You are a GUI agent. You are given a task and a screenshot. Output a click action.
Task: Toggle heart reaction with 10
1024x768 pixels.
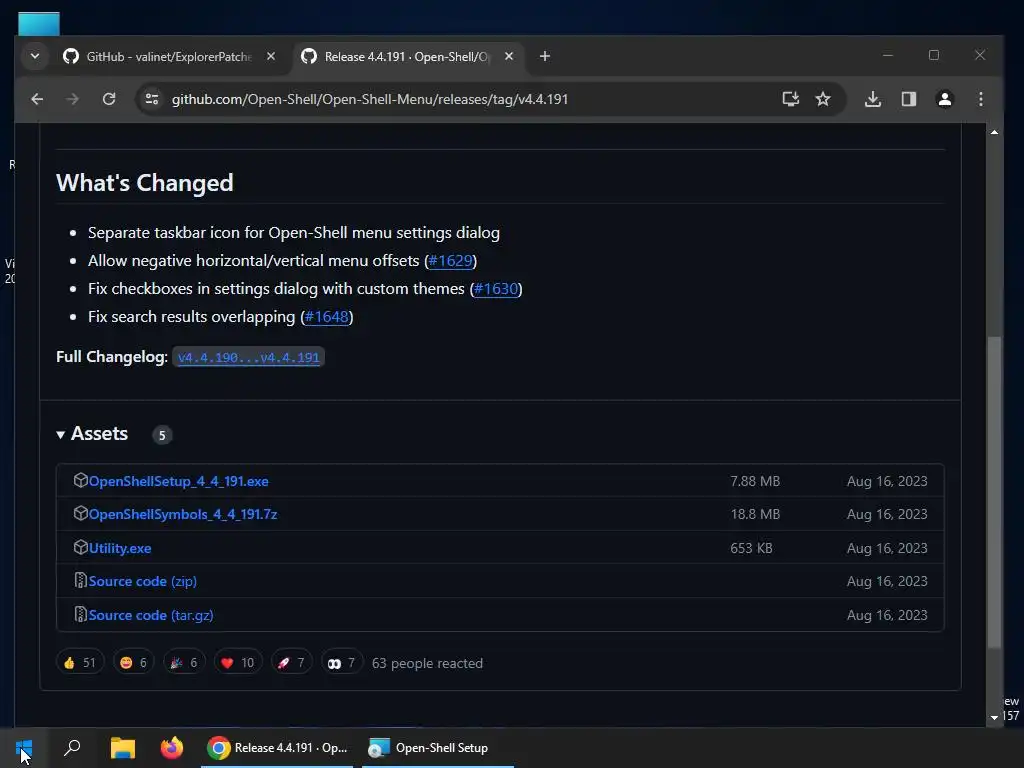tap(238, 663)
